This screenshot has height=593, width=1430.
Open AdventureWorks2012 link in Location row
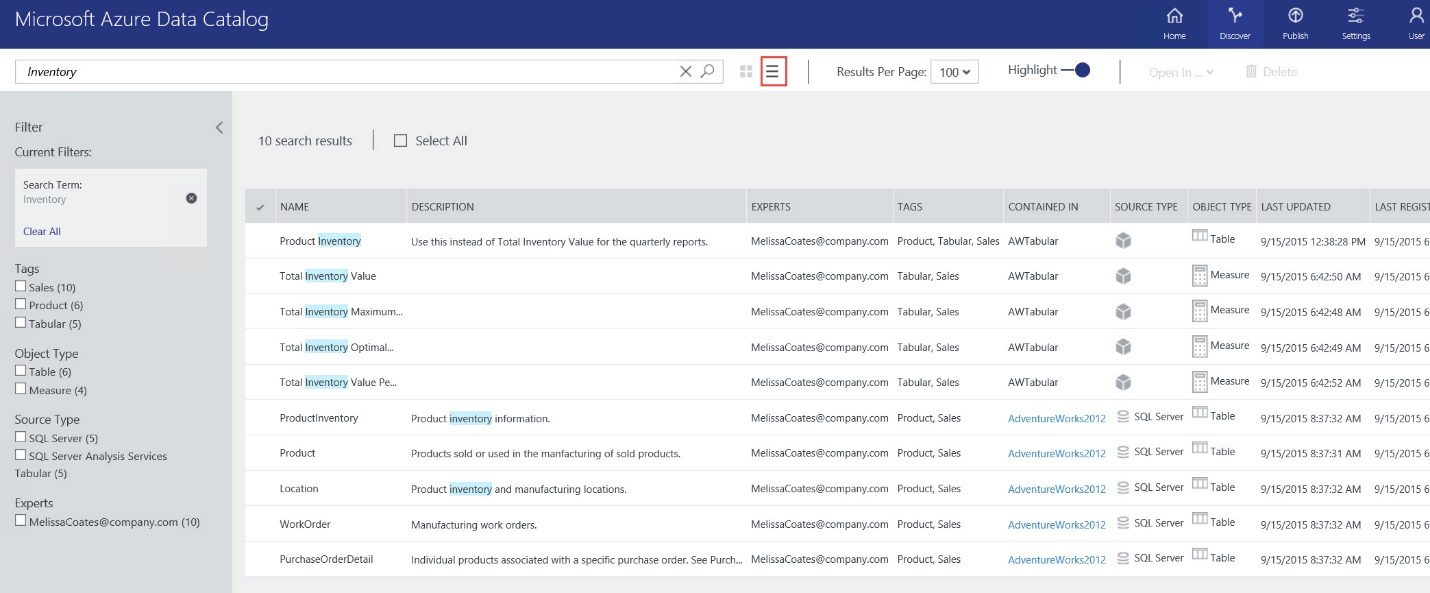coord(1057,489)
